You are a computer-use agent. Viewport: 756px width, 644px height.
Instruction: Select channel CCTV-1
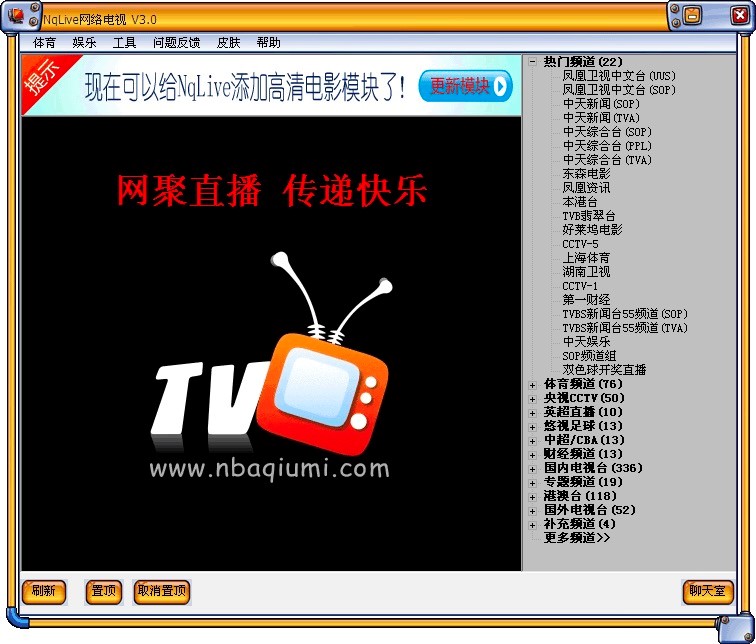pos(580,286)
